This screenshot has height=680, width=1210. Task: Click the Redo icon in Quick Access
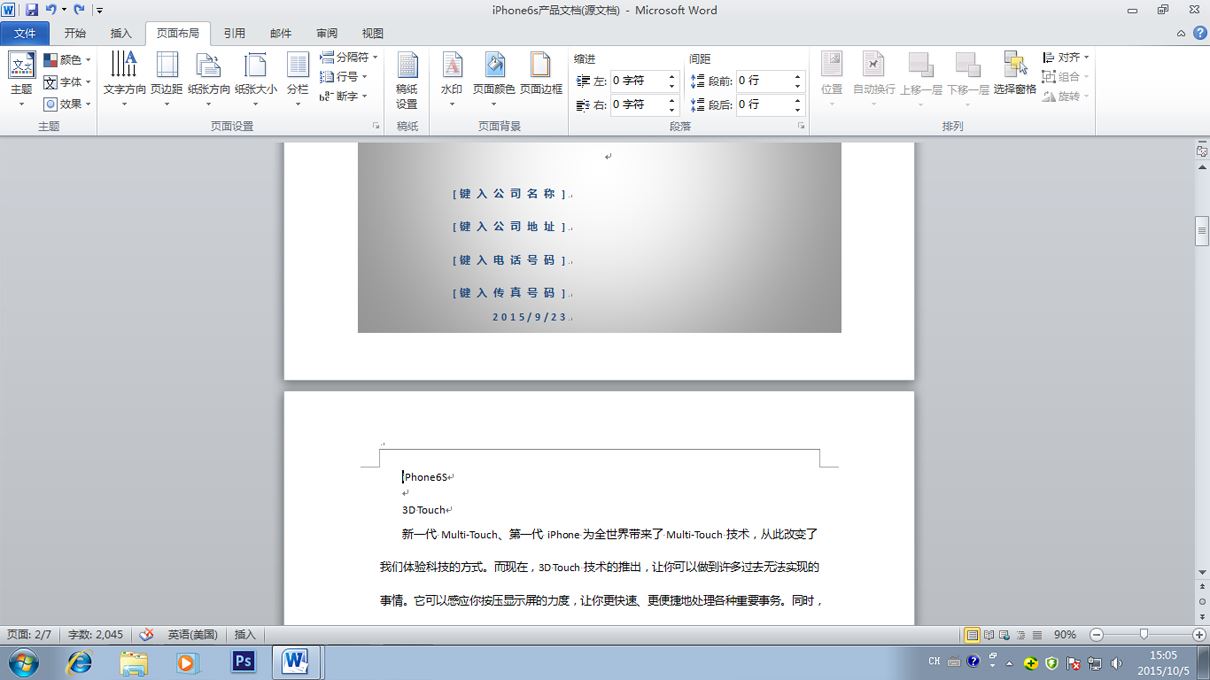[x=79, y=10]
